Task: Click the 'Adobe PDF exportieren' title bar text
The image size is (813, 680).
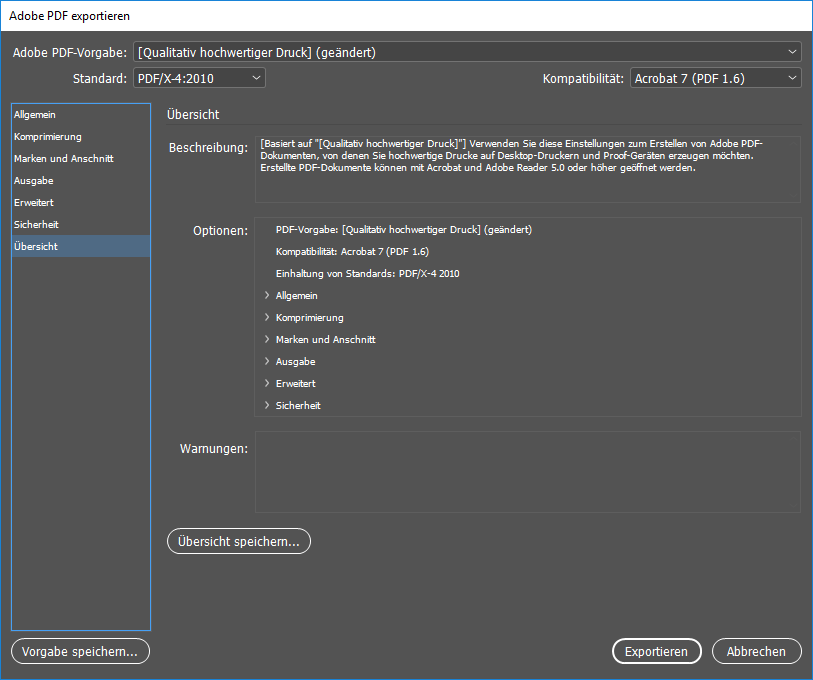Action: [x=69, y=16]
